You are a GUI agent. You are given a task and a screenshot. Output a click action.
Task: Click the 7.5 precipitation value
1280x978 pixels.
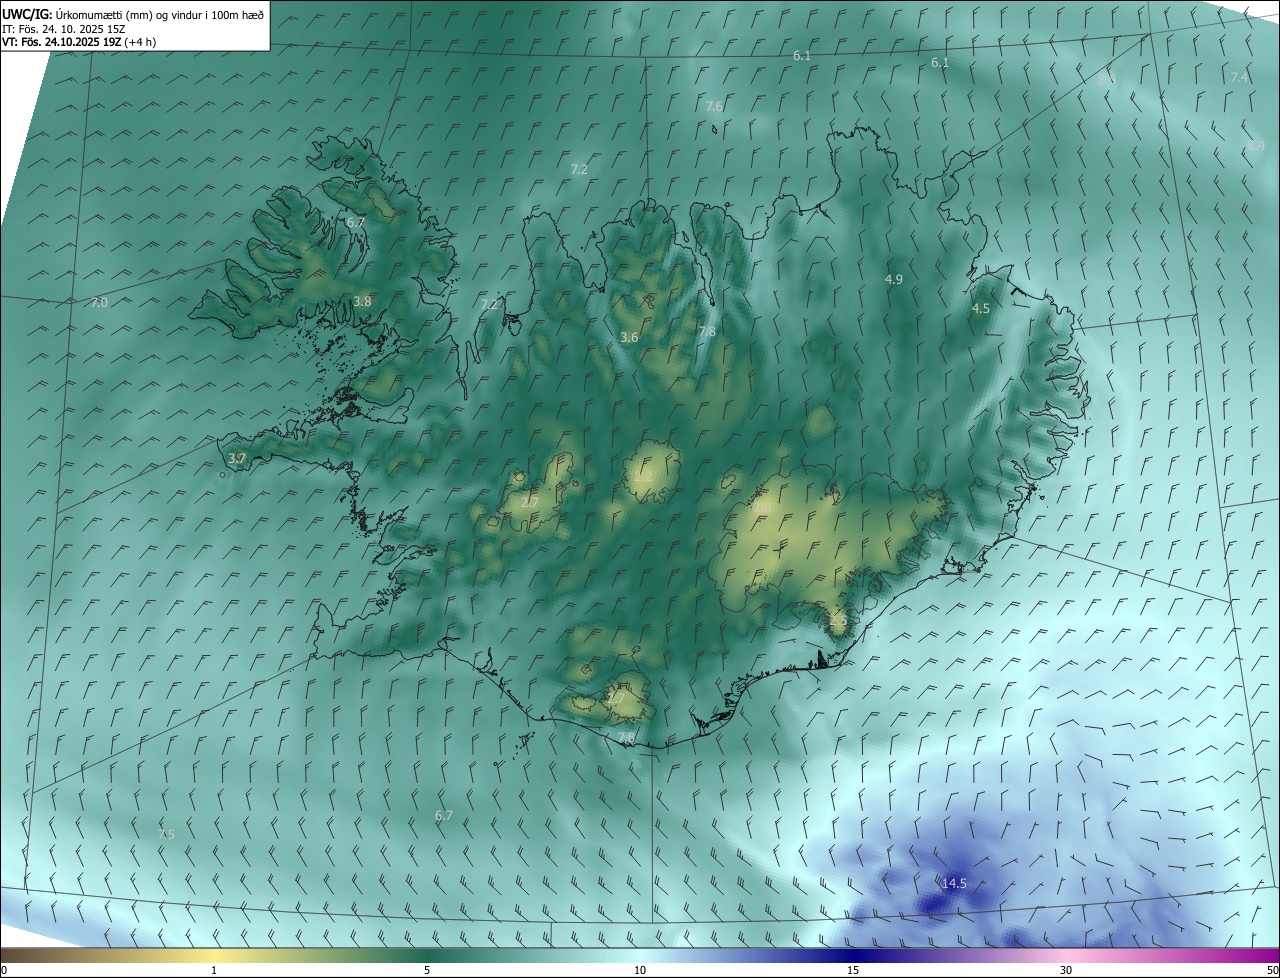(x=166, y=834)
